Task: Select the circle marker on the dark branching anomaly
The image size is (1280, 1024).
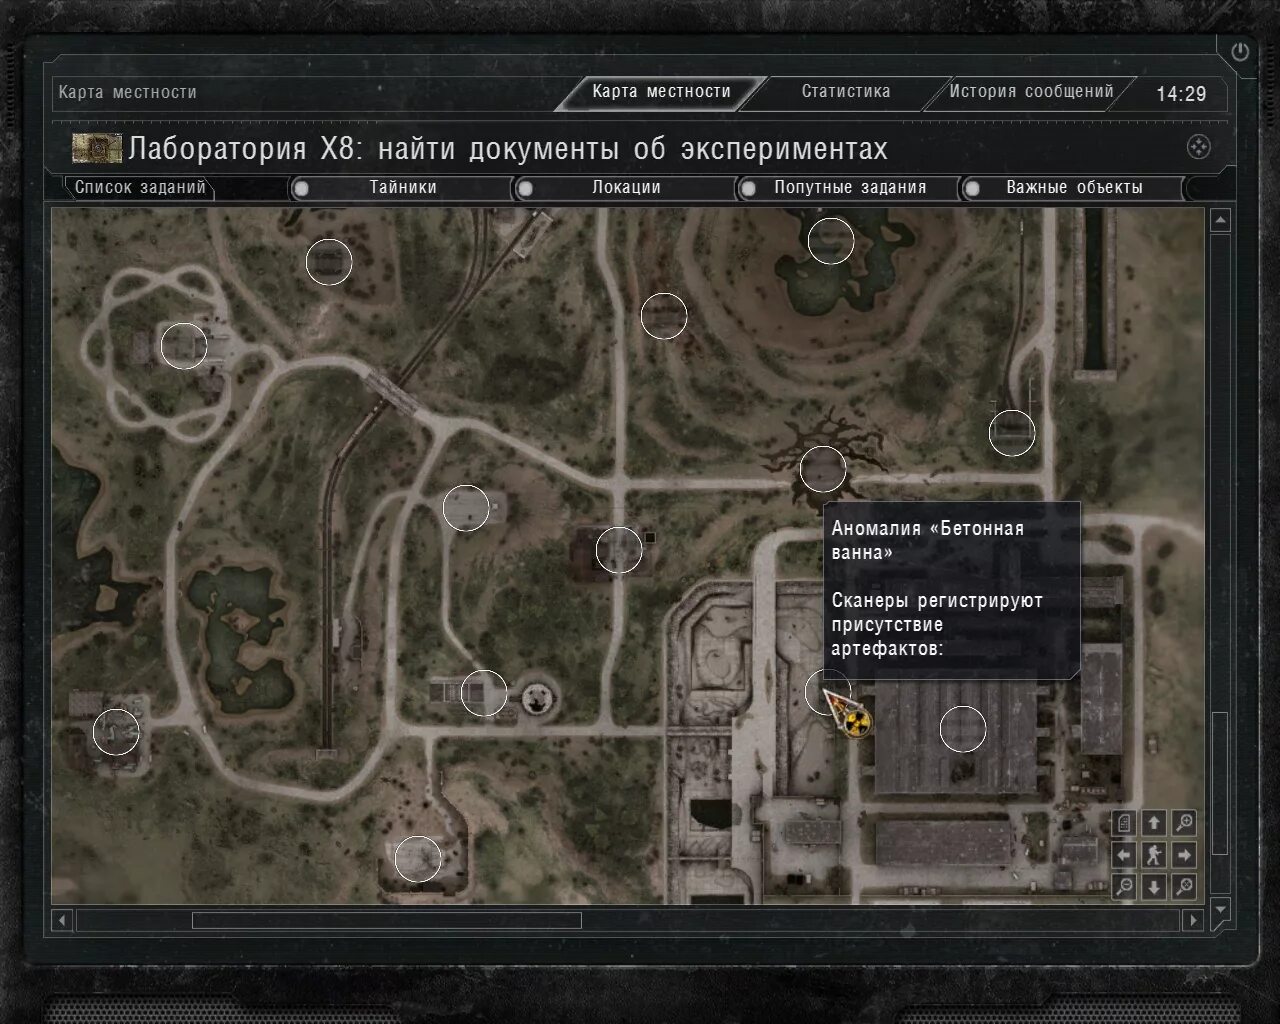Action: tap(823, 469)
